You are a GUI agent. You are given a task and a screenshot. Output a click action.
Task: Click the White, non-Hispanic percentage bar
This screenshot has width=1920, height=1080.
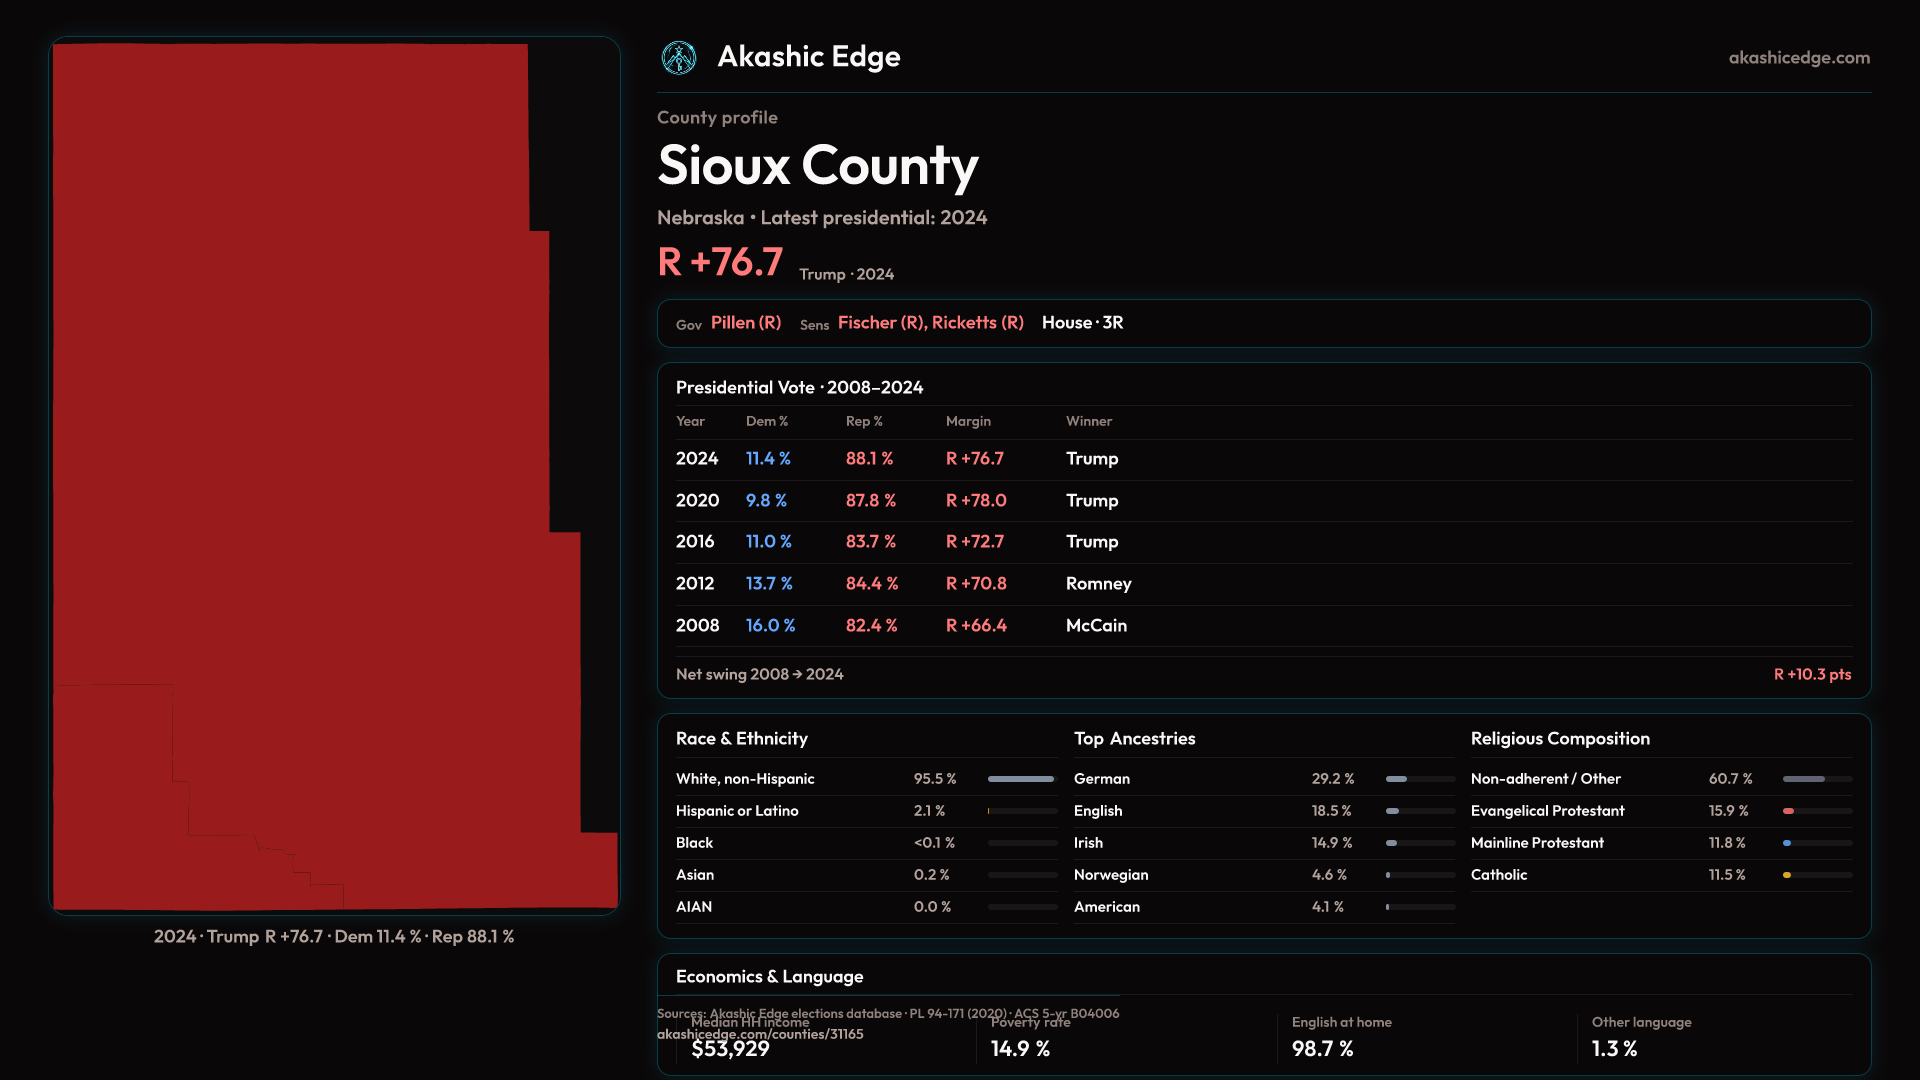point(1021,779)
